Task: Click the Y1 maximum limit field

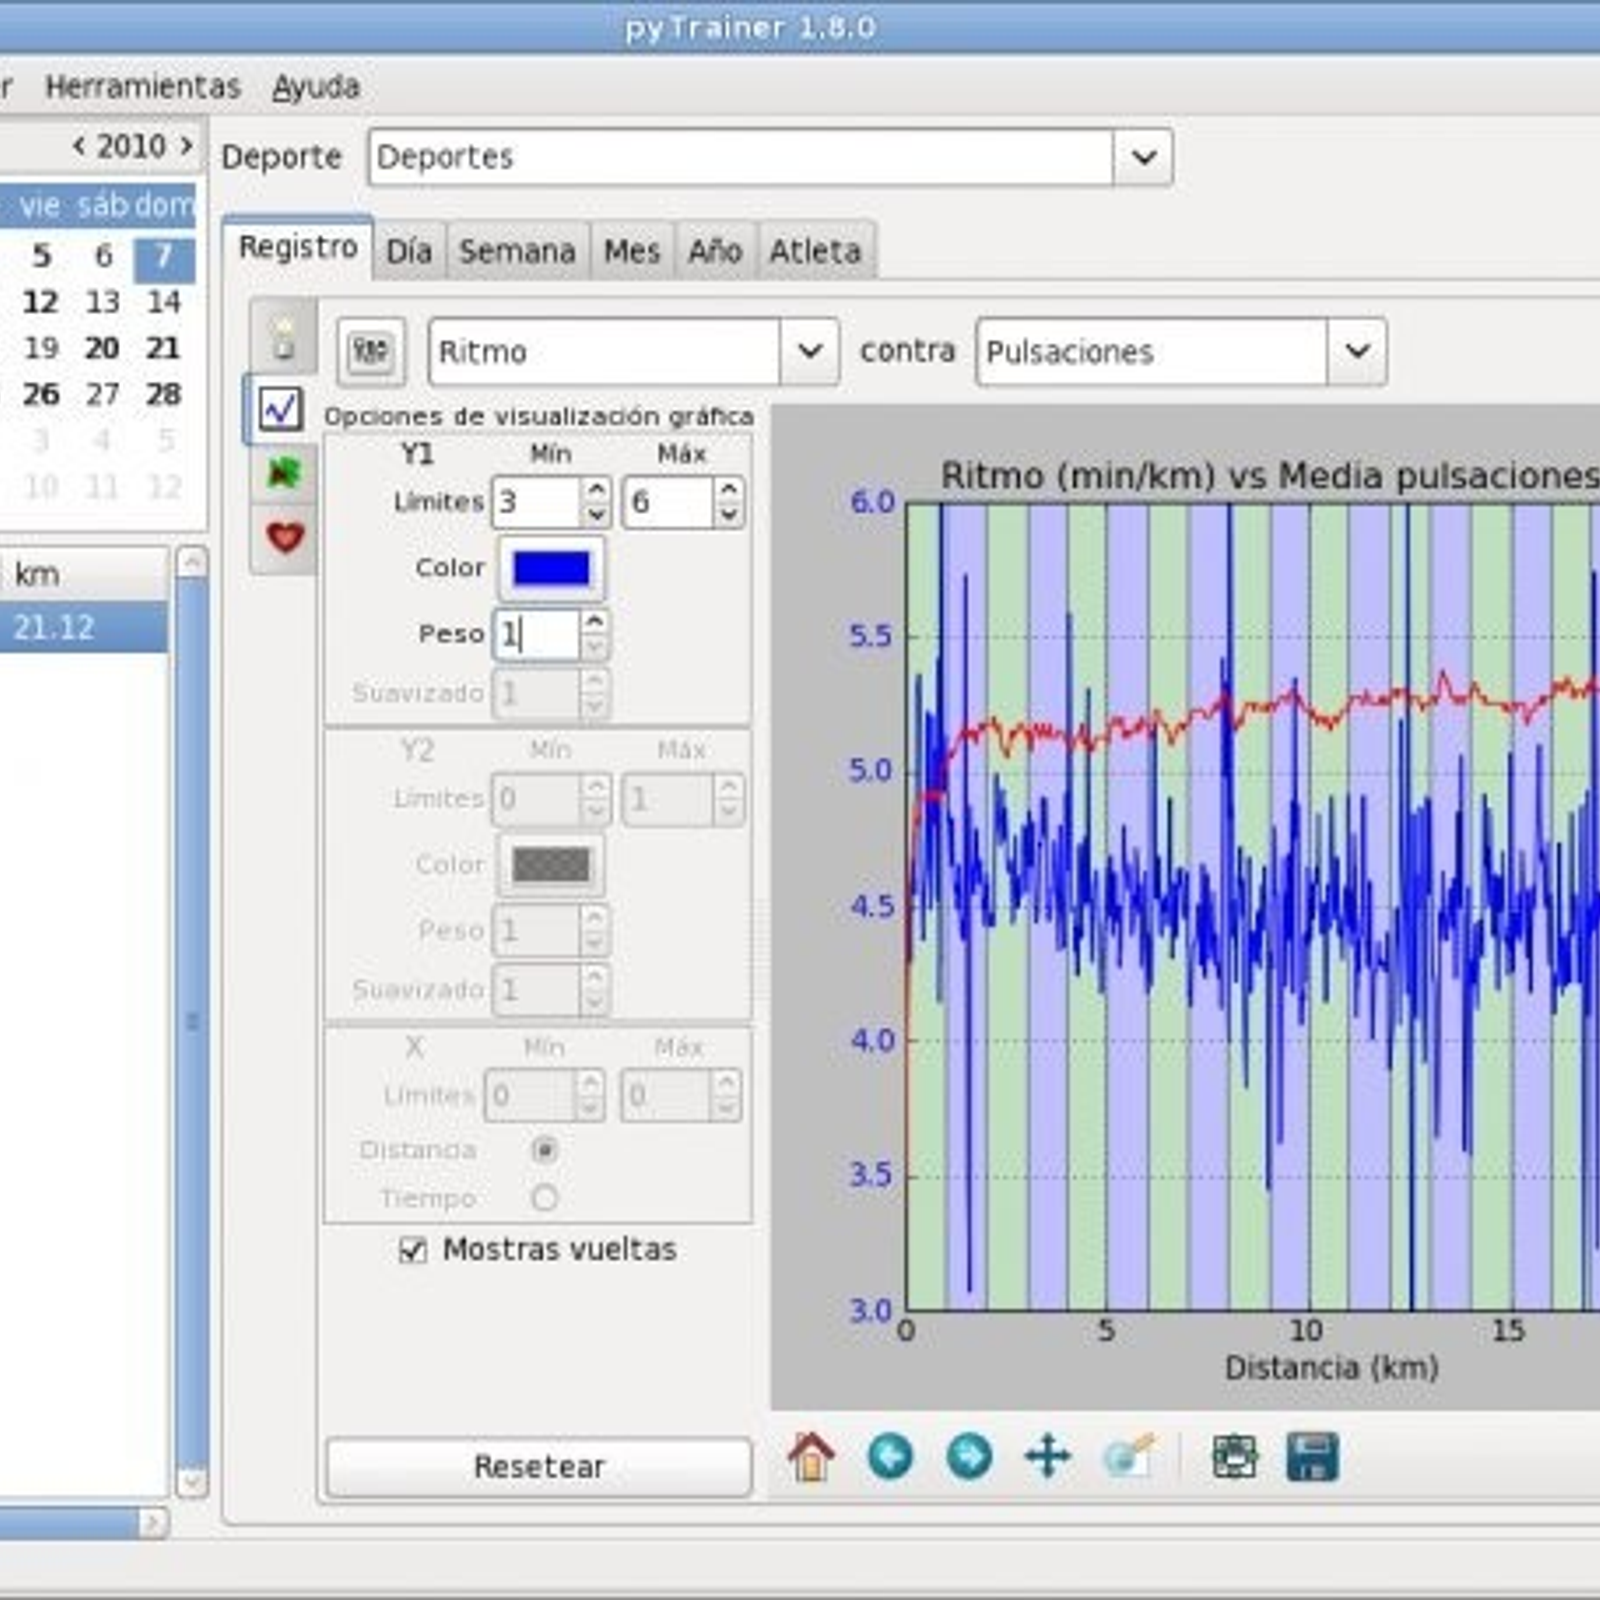Action: tap(669, 502)
